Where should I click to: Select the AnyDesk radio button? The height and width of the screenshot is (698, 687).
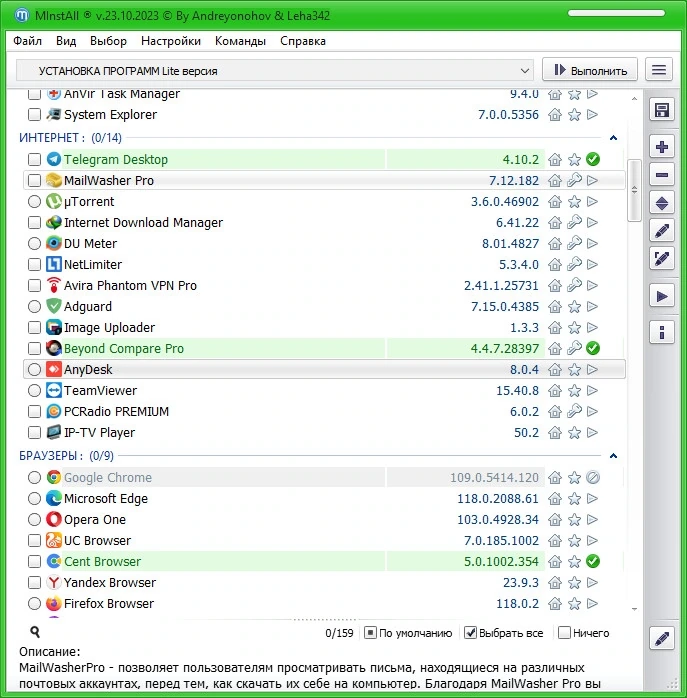point(34,369)
